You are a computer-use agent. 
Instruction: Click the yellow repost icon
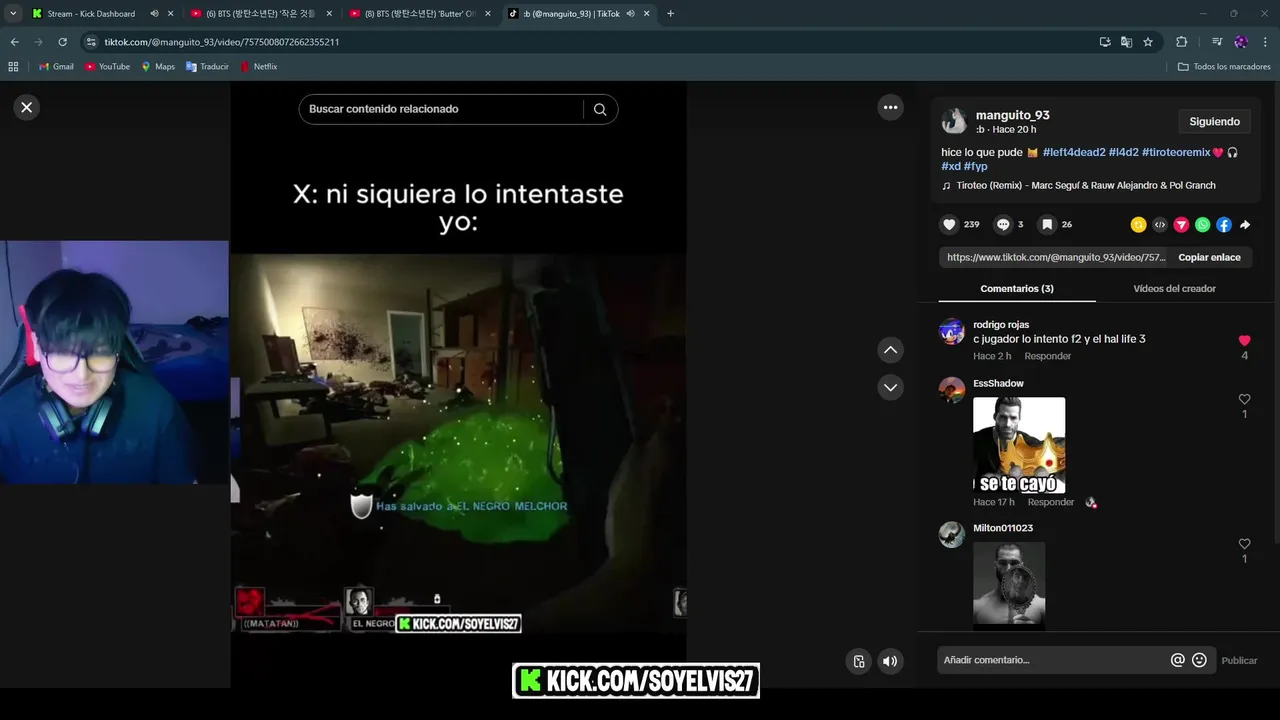1138,225
